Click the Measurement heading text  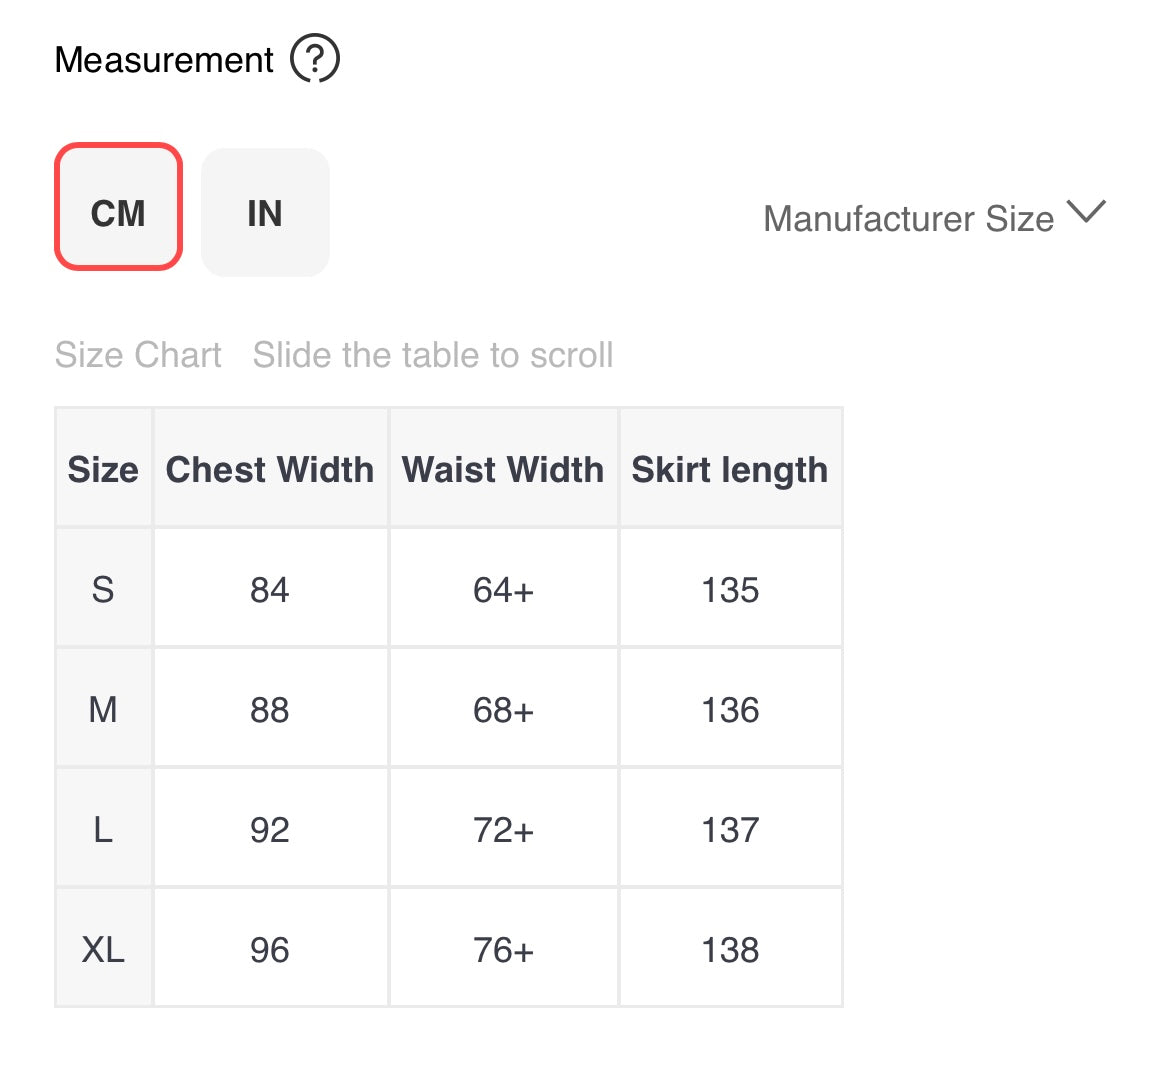[x=164, y=60]
